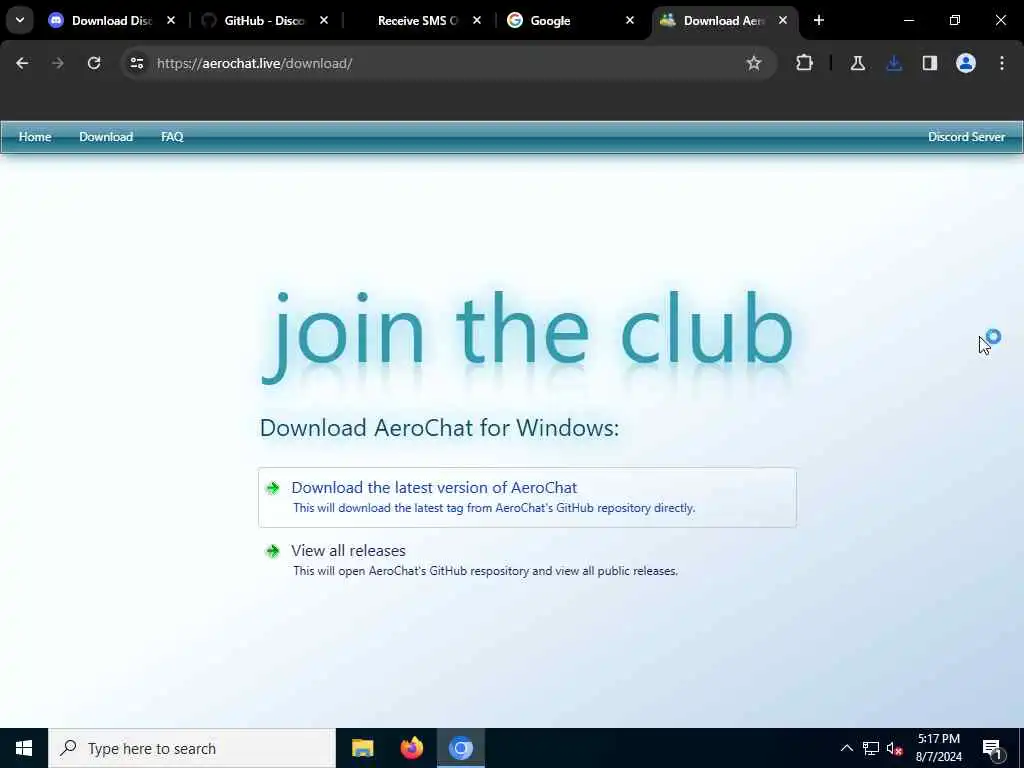Show hidden system tray icons
Viewport: 1024px width, 768px height.
click(846, 748)
